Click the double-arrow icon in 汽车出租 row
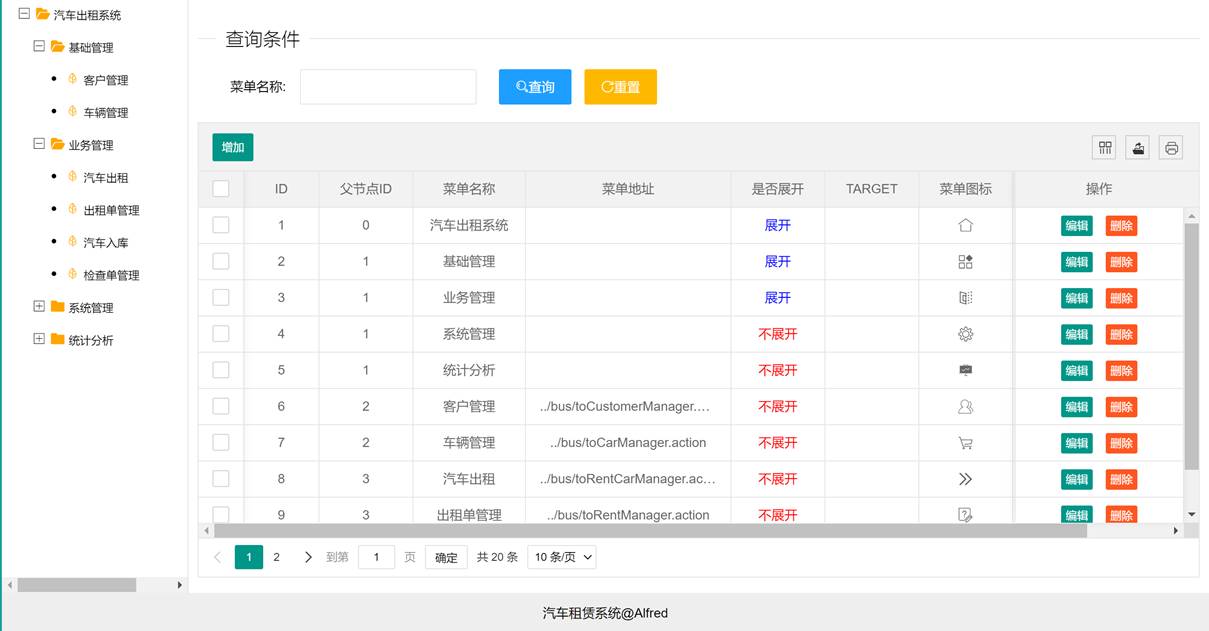1209x631 pixels. pyautogui.click(x=965, y=479)
